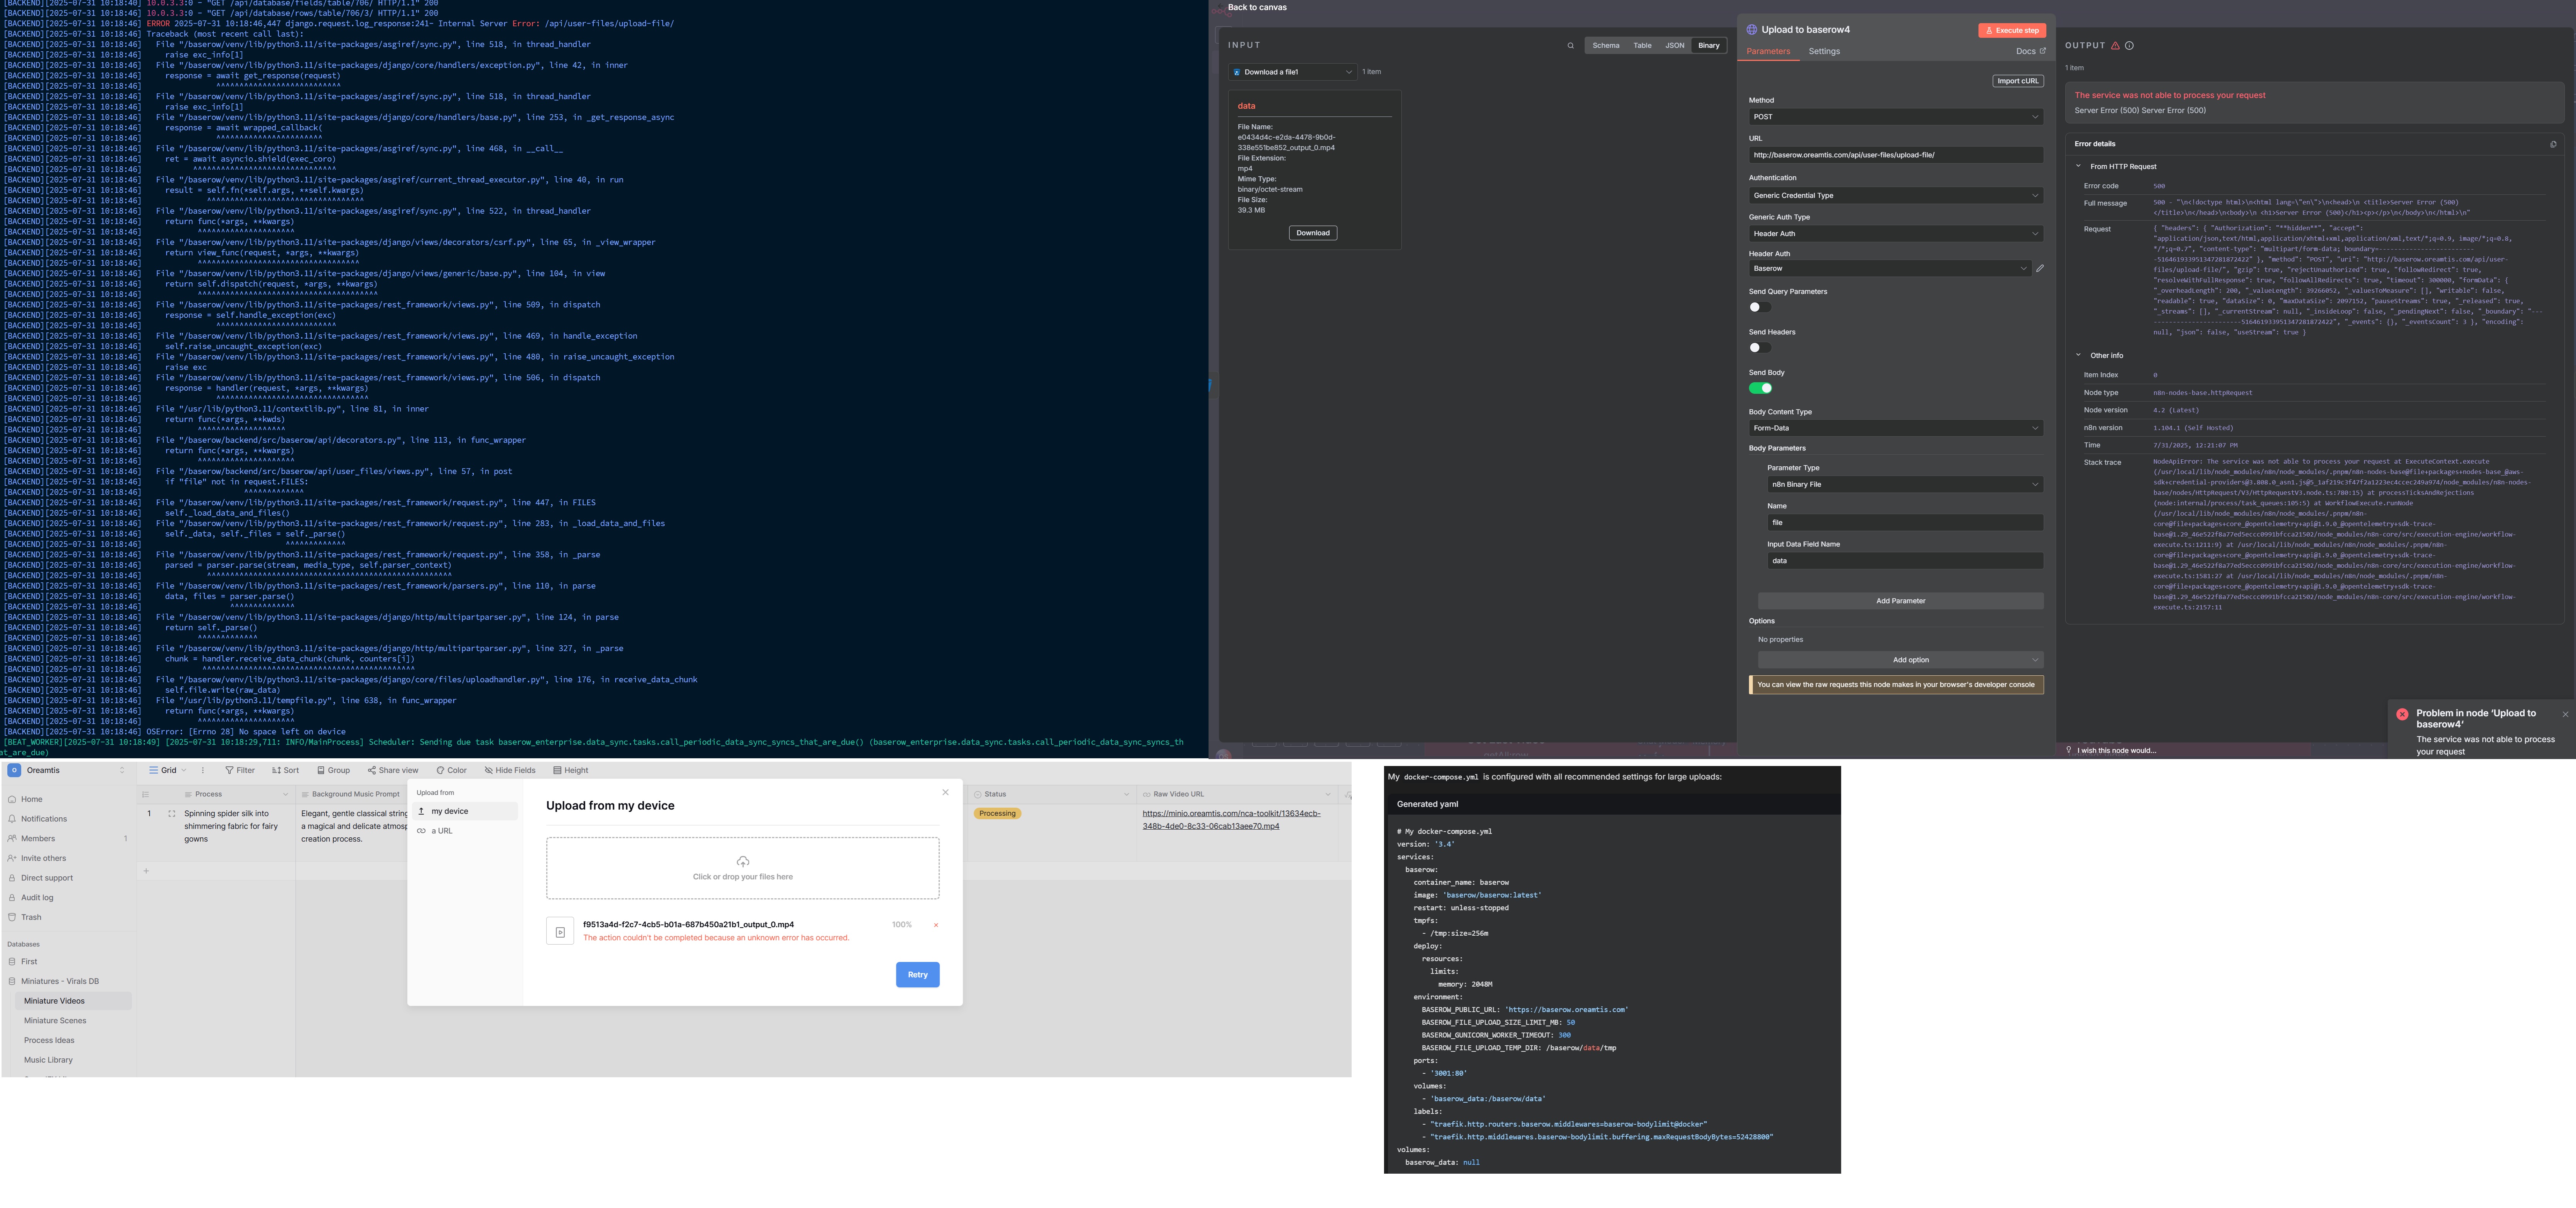The image size is (2576, 1208).
Task: Click the cloud upload drop zone
Action: 743,868
